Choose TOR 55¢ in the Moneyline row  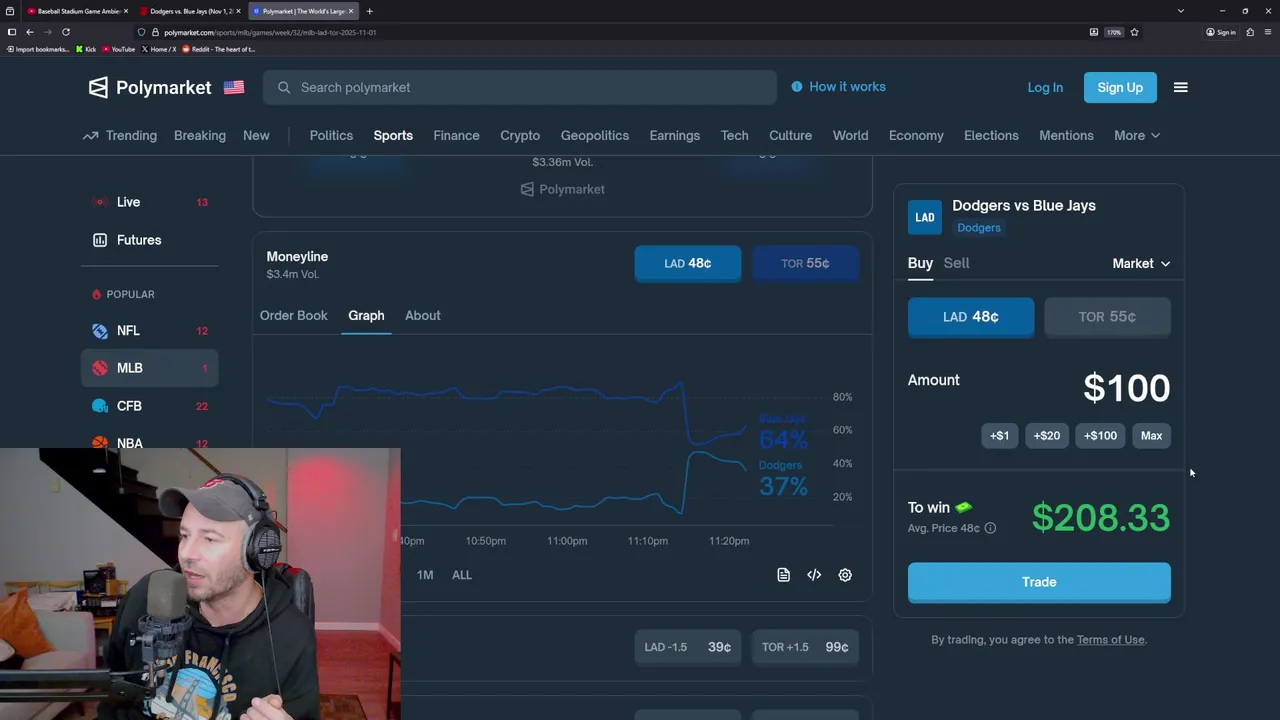click(x=805, y=263)
